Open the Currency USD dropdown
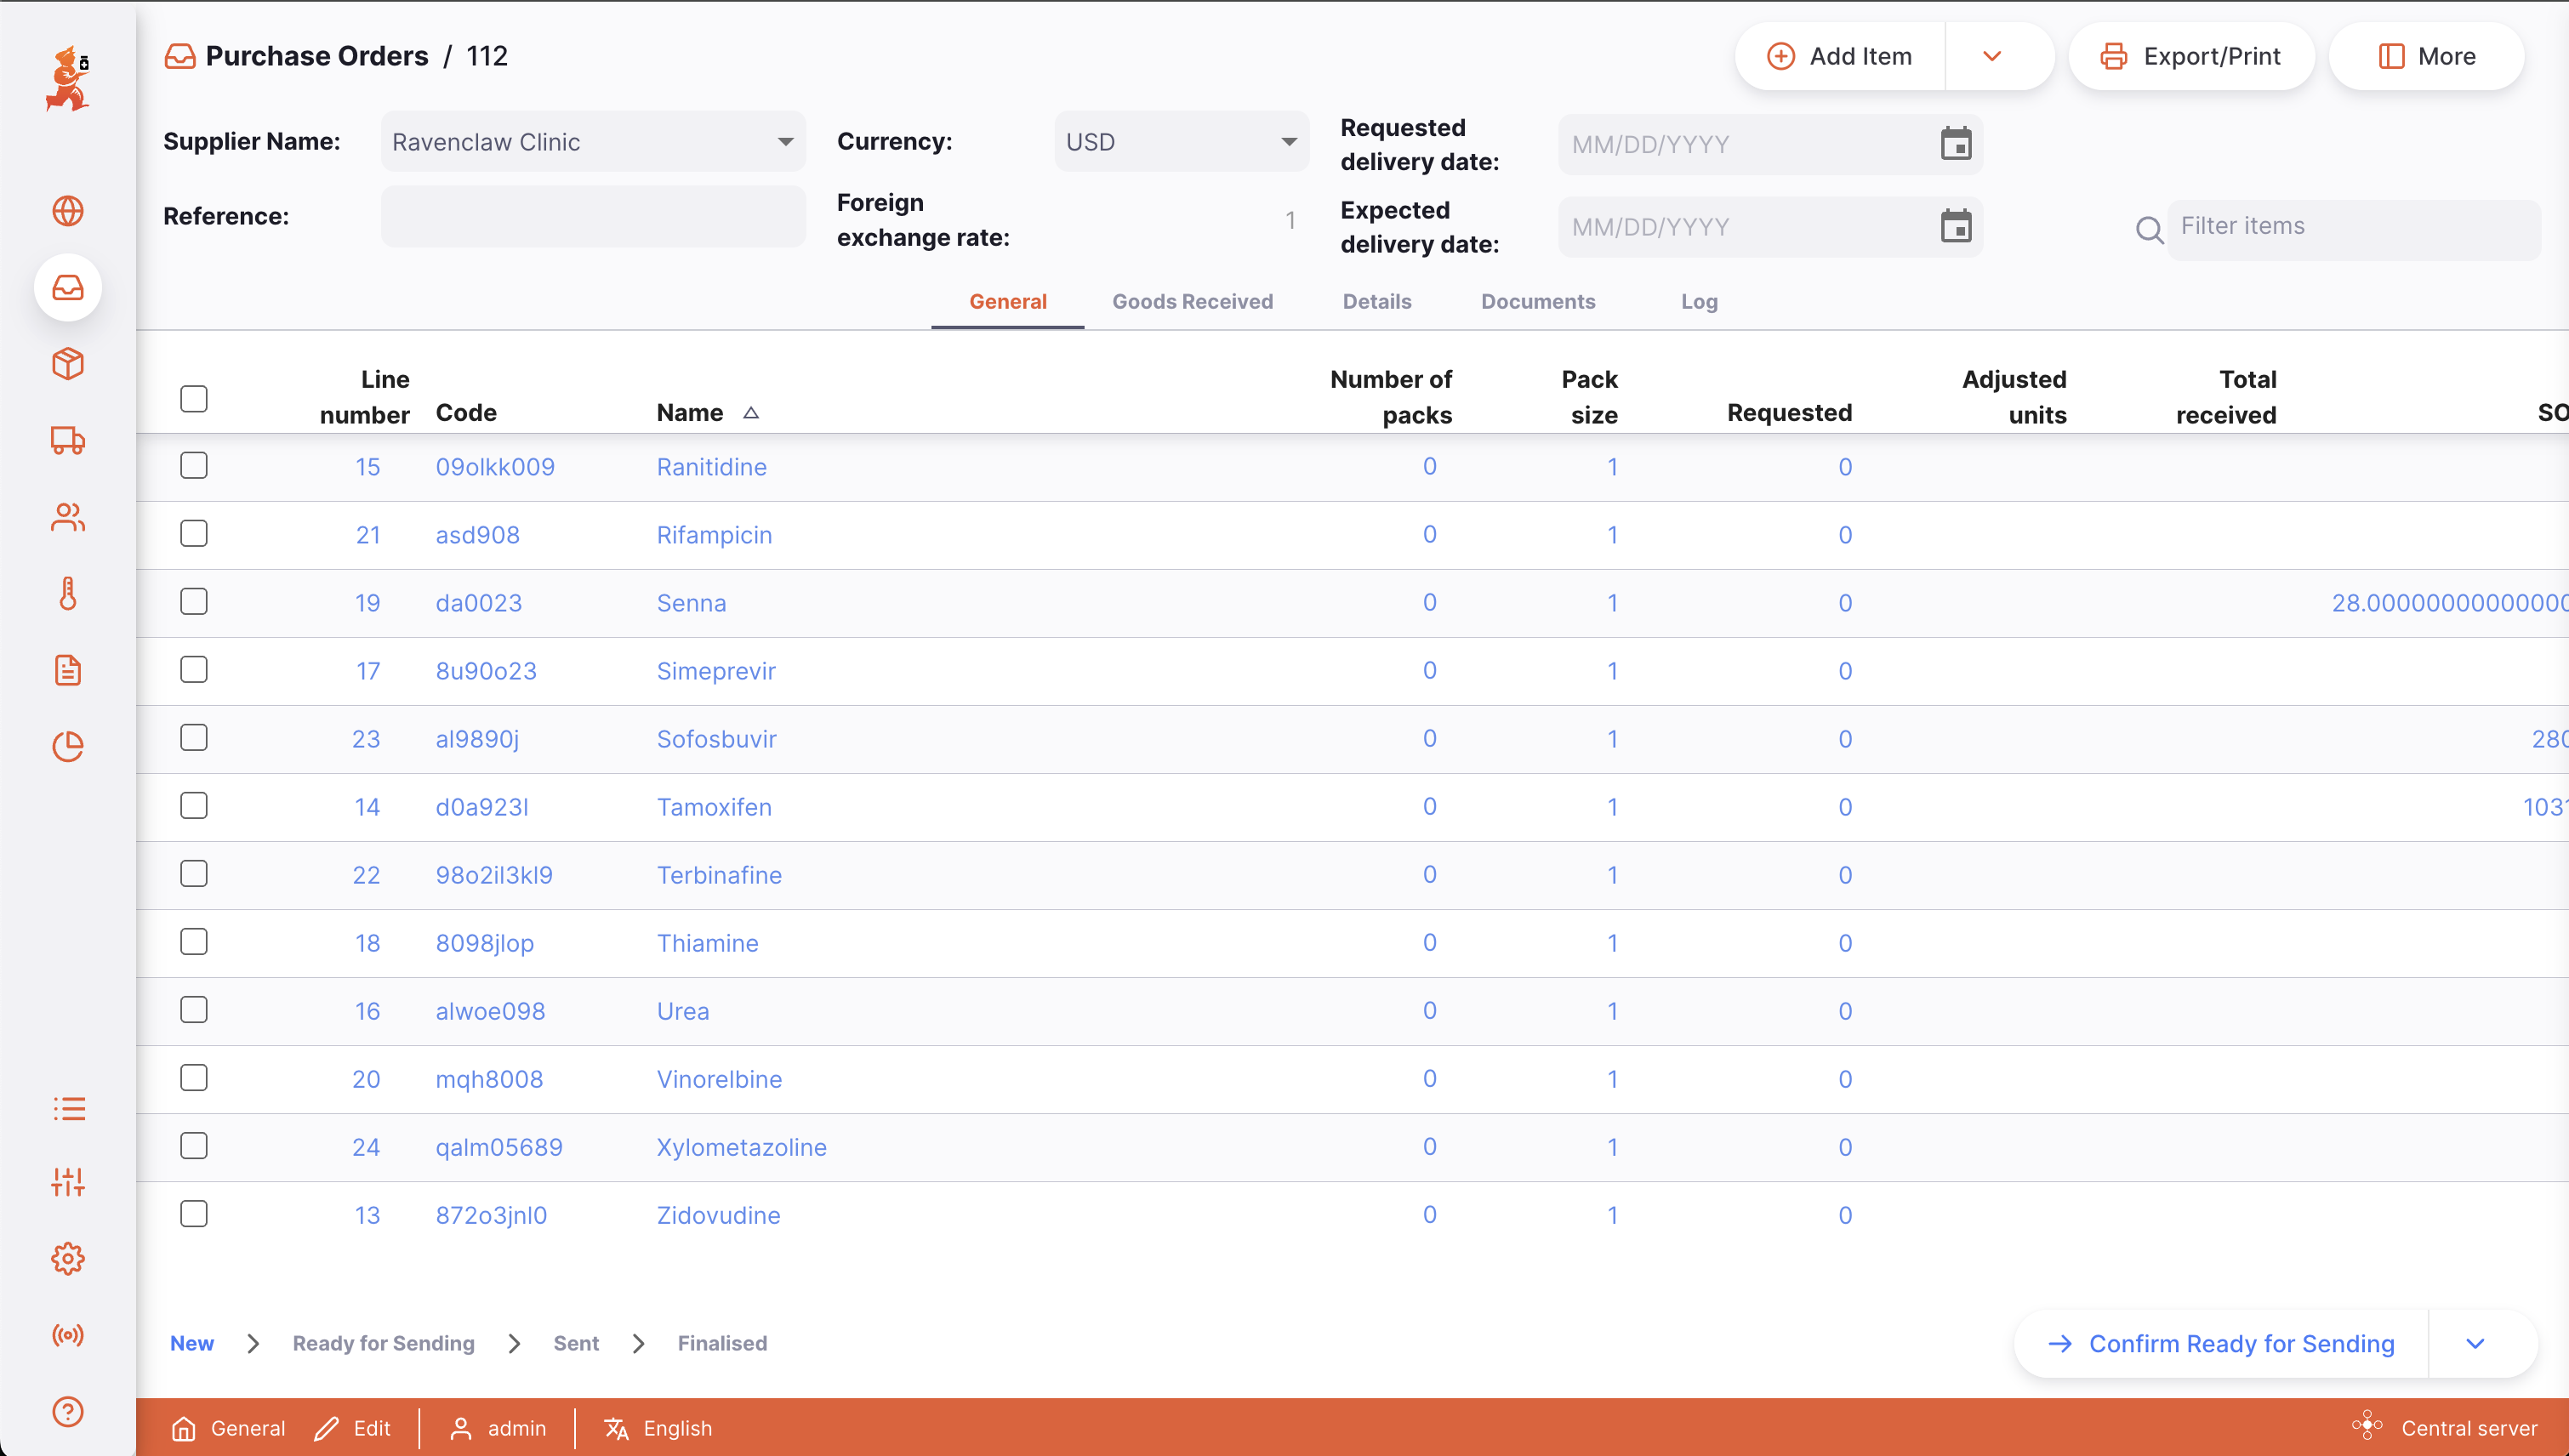Image resolution: width=2569 pixels, height=1456 pixels. click(1288, 142)
